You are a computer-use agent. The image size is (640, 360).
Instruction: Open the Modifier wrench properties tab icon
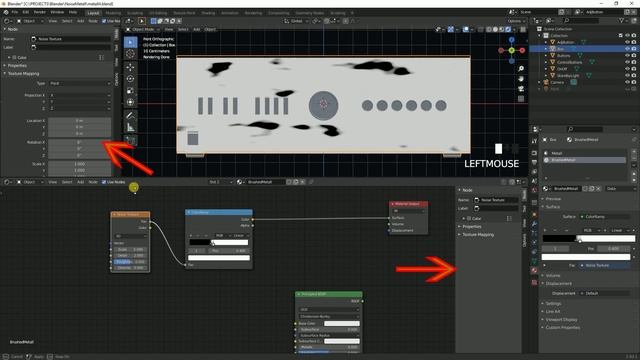(534, 224)
